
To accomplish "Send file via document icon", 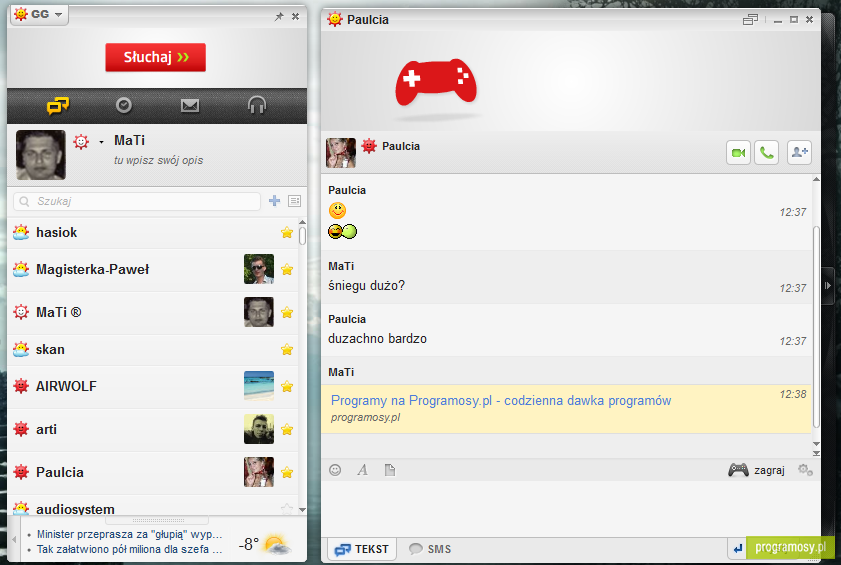I will (x=390, y=470).
